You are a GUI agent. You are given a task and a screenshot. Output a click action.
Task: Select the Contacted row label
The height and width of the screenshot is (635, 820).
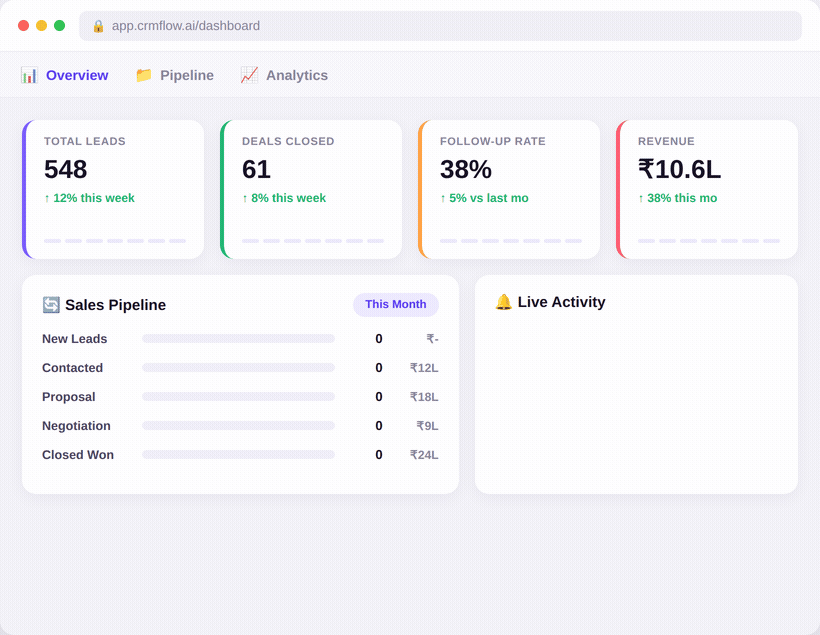coord(73,368)
